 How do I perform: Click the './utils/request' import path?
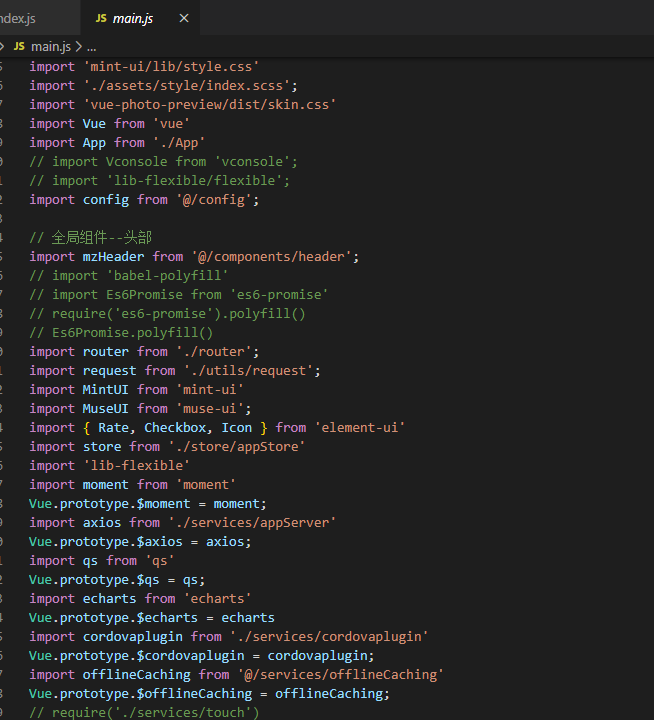tap(248, 371)
